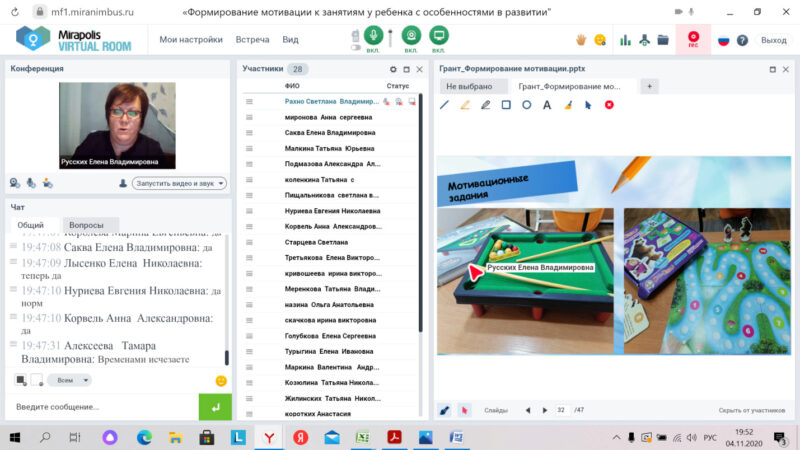The height and width of the screenshot is (450, 800).
Task: Select the text A tool
Action: 547,105
